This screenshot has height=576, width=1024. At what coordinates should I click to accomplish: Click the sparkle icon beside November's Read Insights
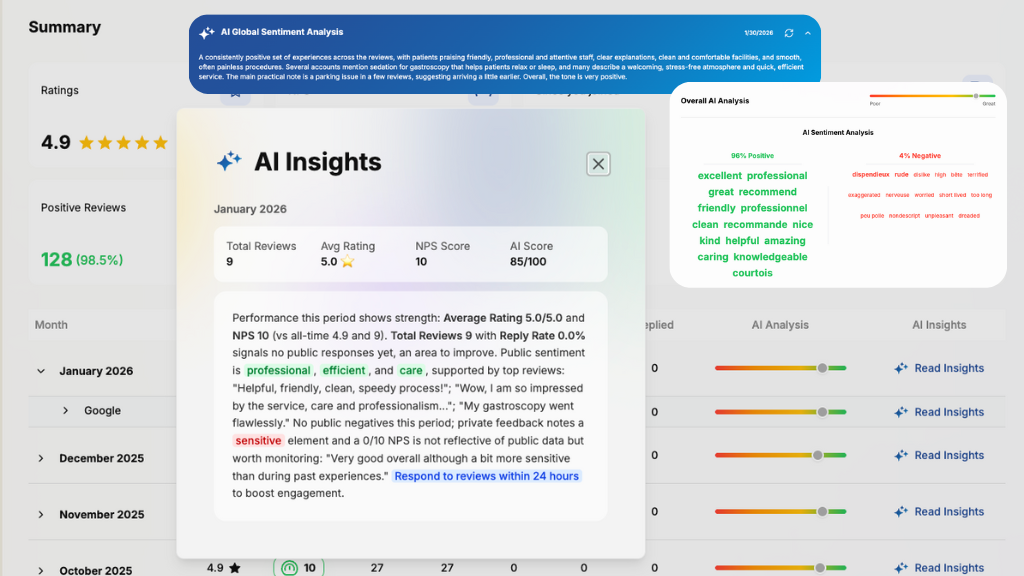pos(901,511)
